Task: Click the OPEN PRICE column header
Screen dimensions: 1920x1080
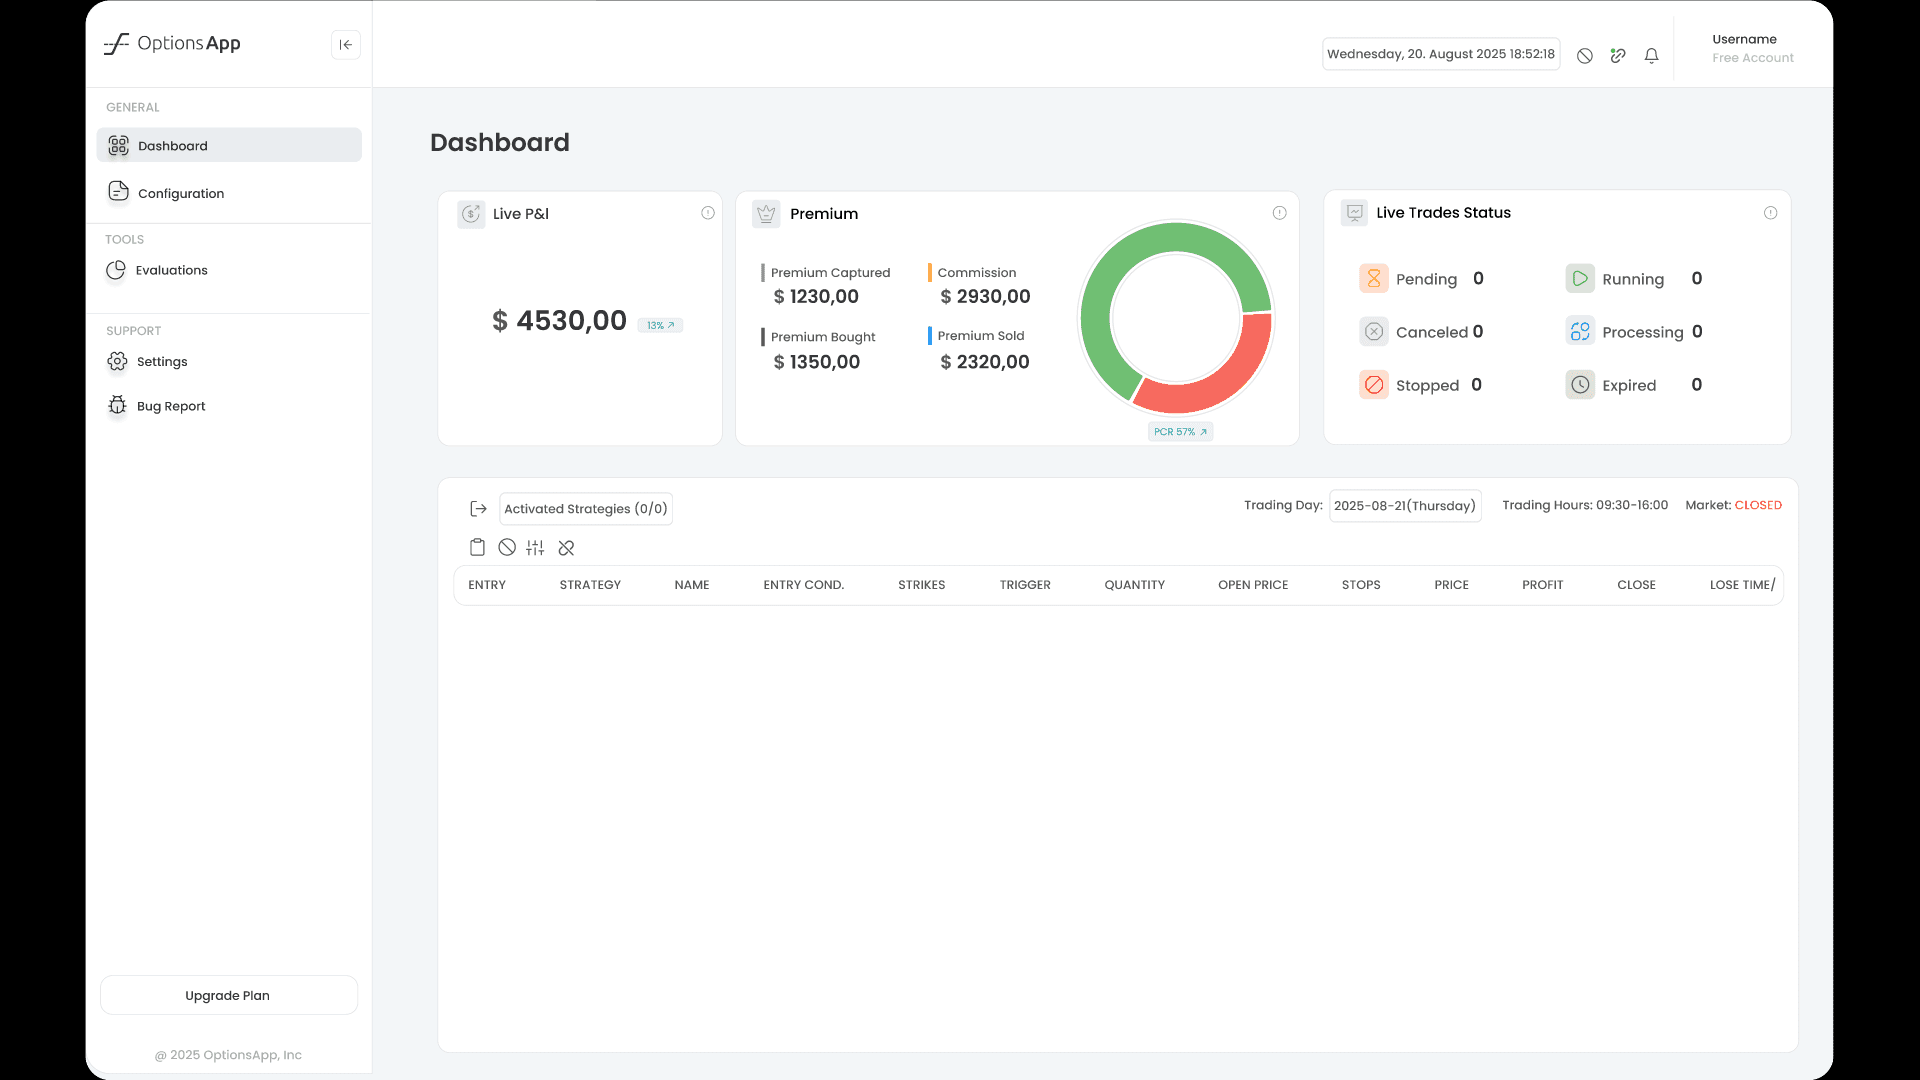Action: click(x=1253, y=585)
